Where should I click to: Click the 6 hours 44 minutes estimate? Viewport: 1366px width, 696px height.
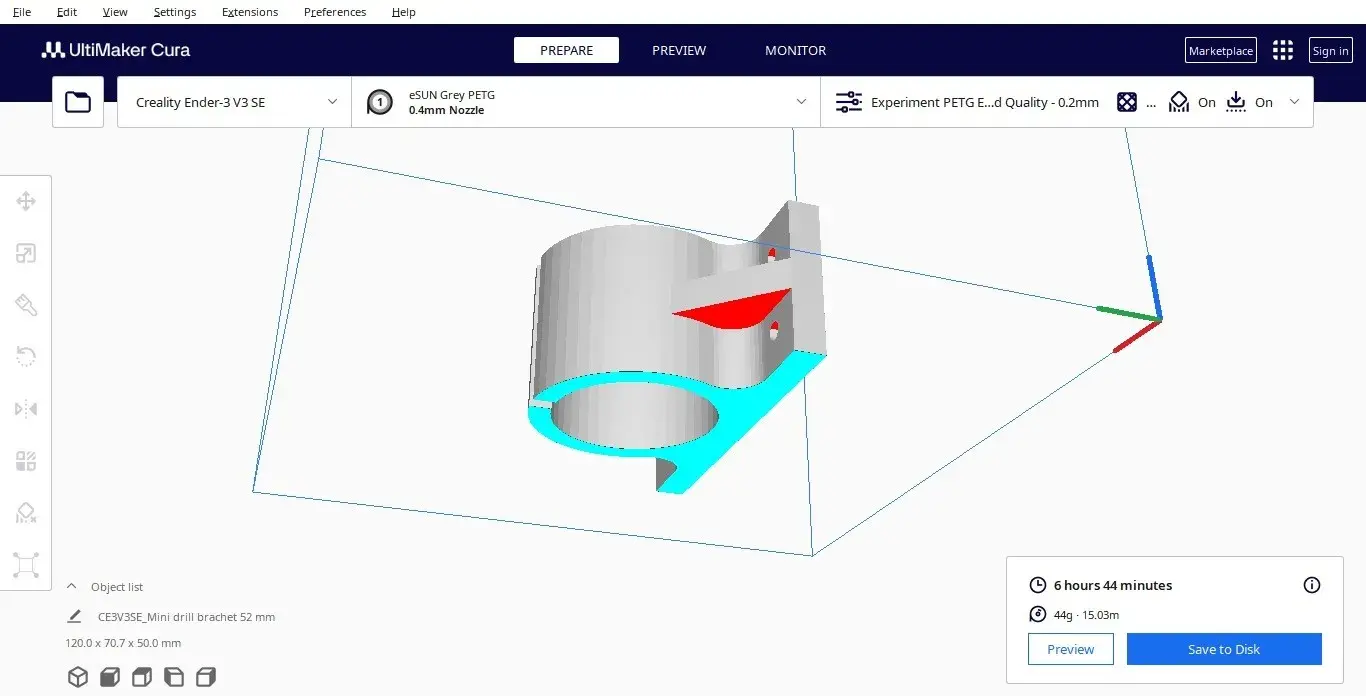point(1113,585)
